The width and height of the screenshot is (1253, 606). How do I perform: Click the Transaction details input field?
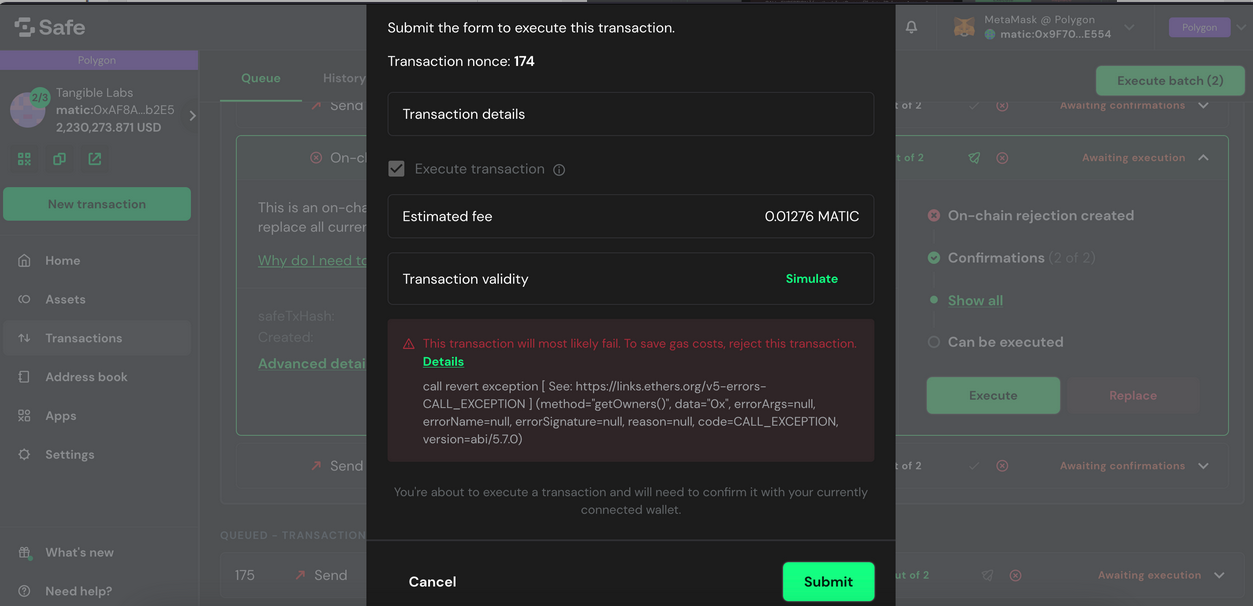click(x=630, y=113)
